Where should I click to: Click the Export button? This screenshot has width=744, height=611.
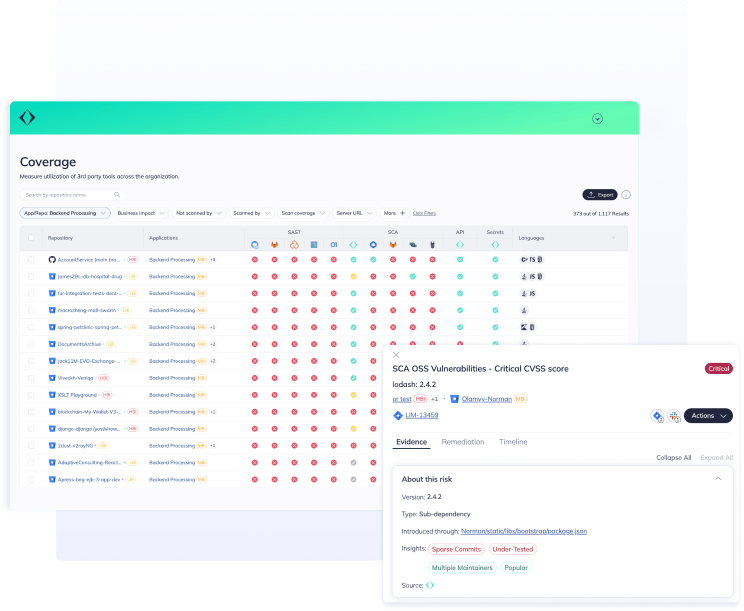(600, 195)
